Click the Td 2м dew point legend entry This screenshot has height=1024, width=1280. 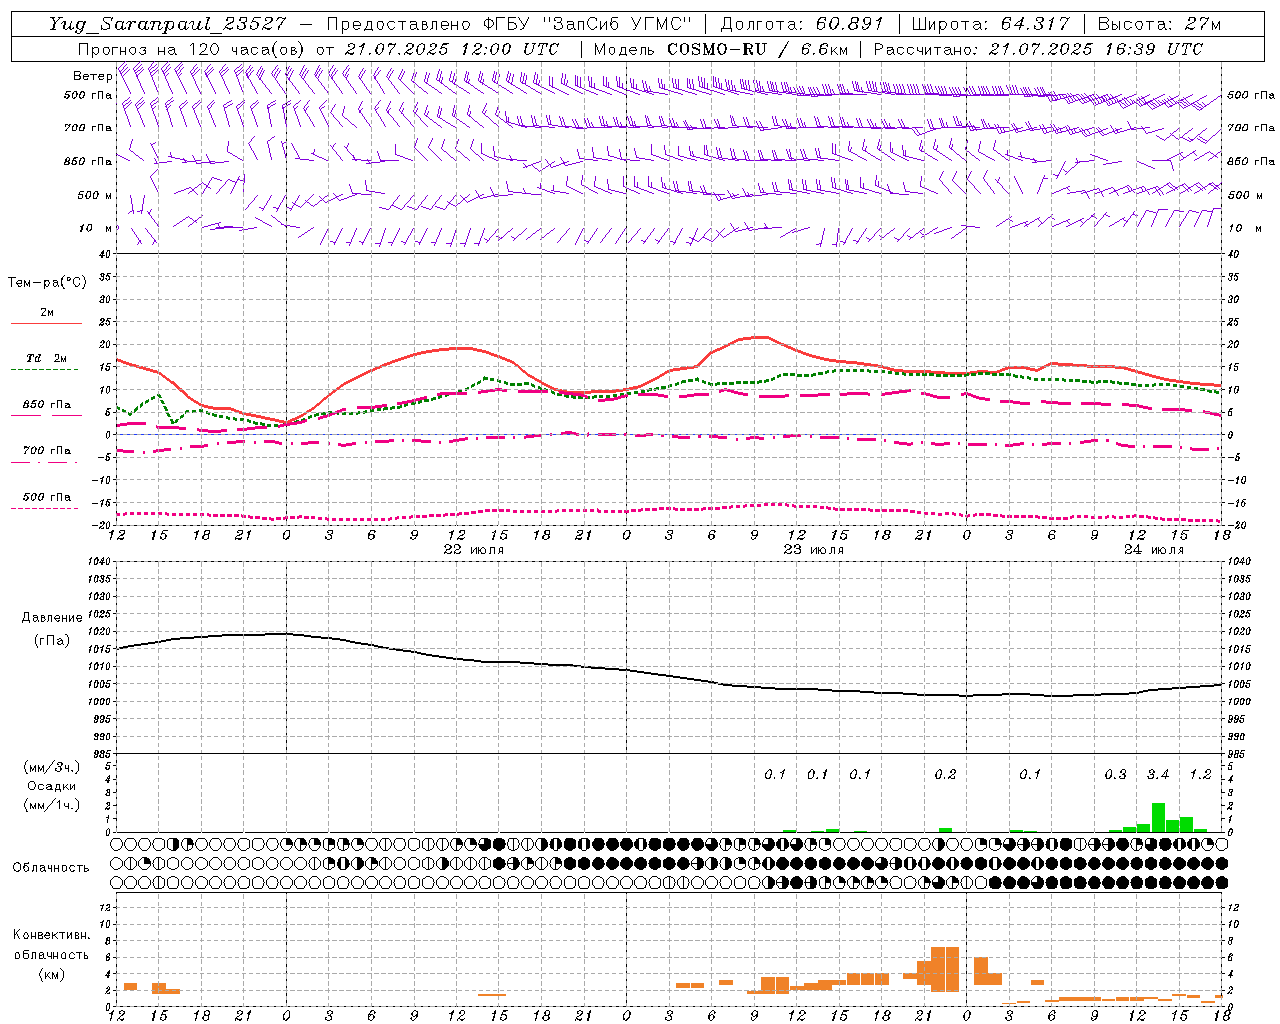click(x=46, y=358)
